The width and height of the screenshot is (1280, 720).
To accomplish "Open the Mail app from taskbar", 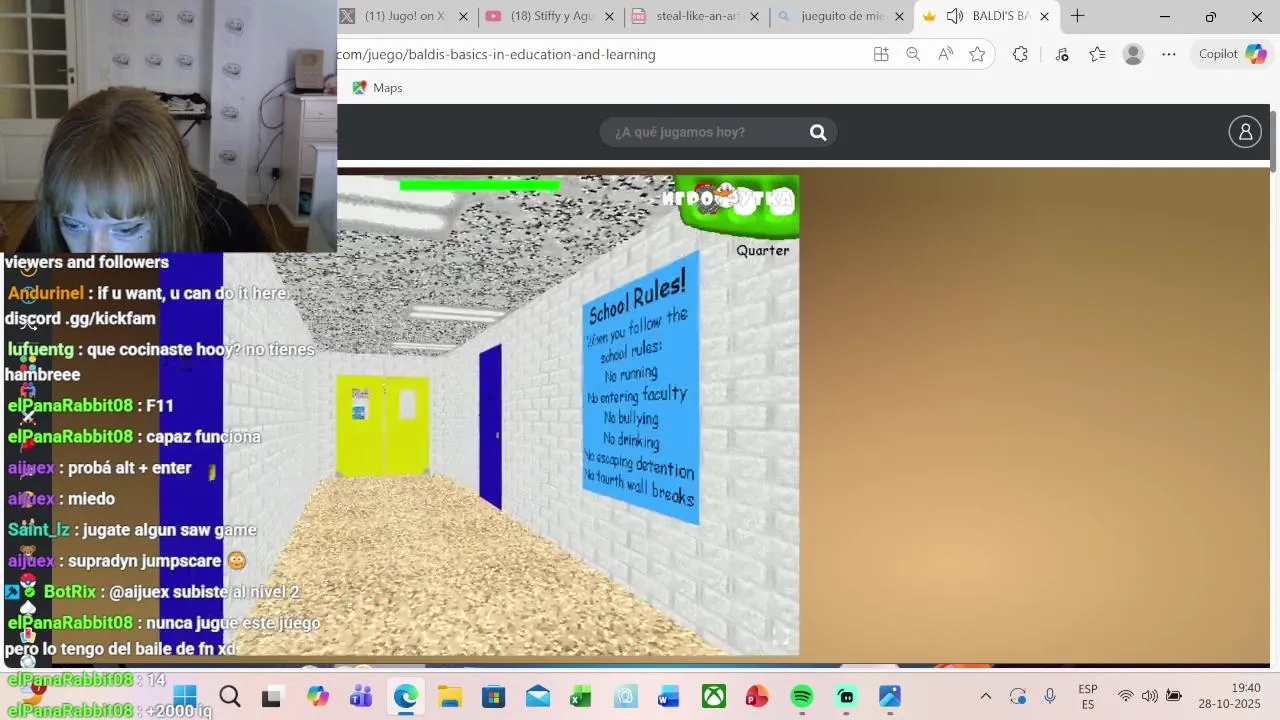I will point(537,696).
